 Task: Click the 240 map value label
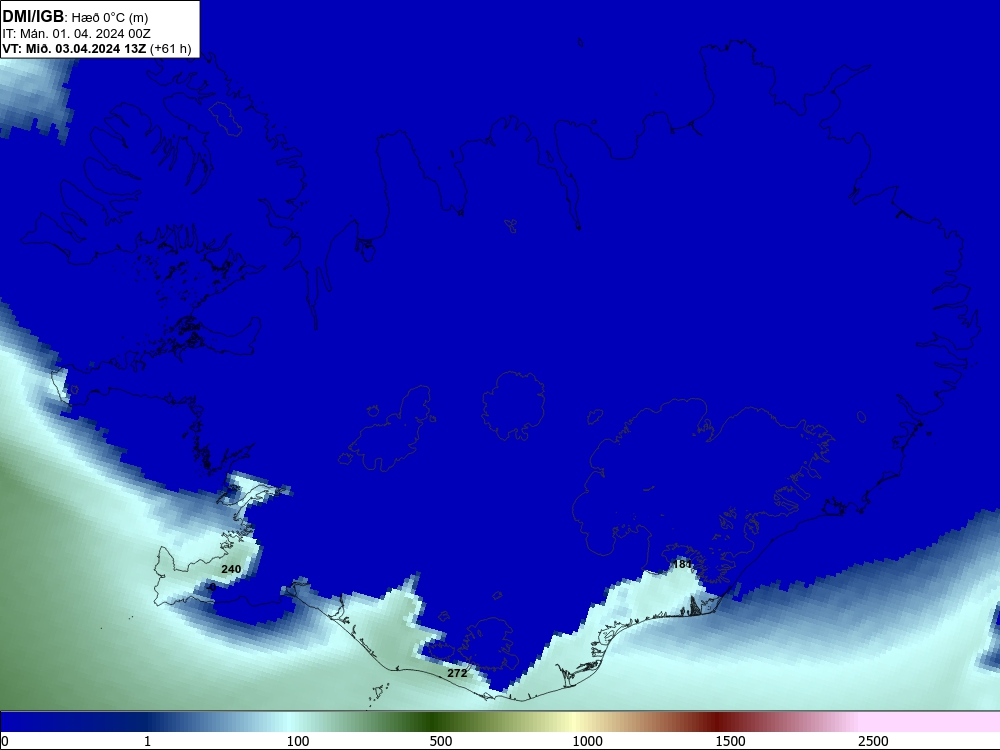(231, 569)
